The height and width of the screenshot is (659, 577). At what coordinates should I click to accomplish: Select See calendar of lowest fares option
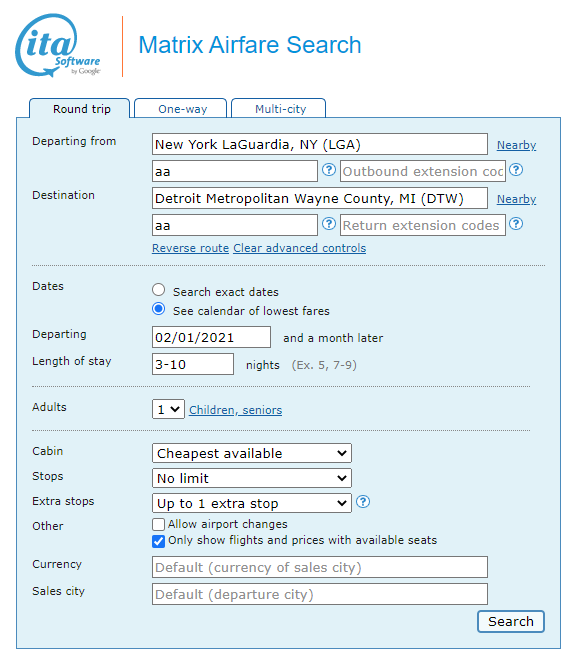pos(158,309)
